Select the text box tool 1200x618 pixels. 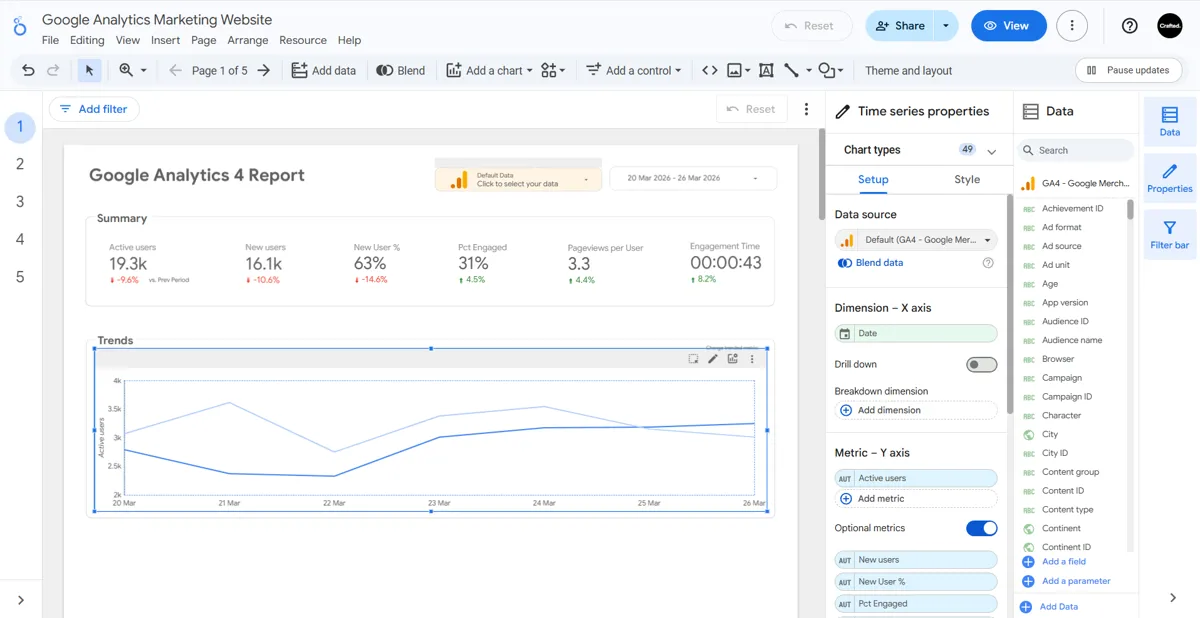pyautogui.click(x=766, y=70)
